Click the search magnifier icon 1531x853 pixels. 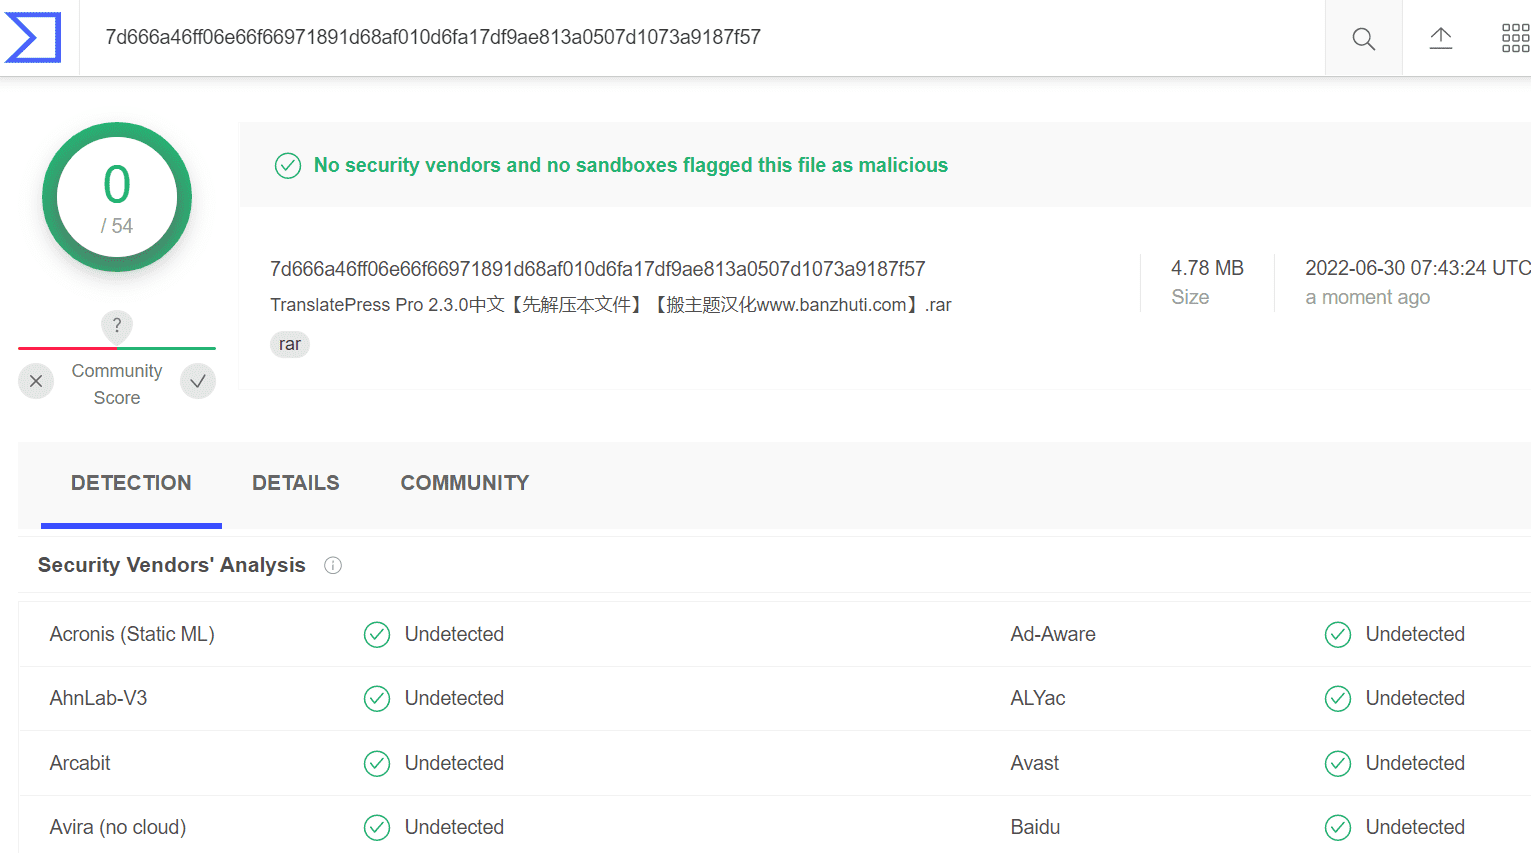(x=1363, y=38)
